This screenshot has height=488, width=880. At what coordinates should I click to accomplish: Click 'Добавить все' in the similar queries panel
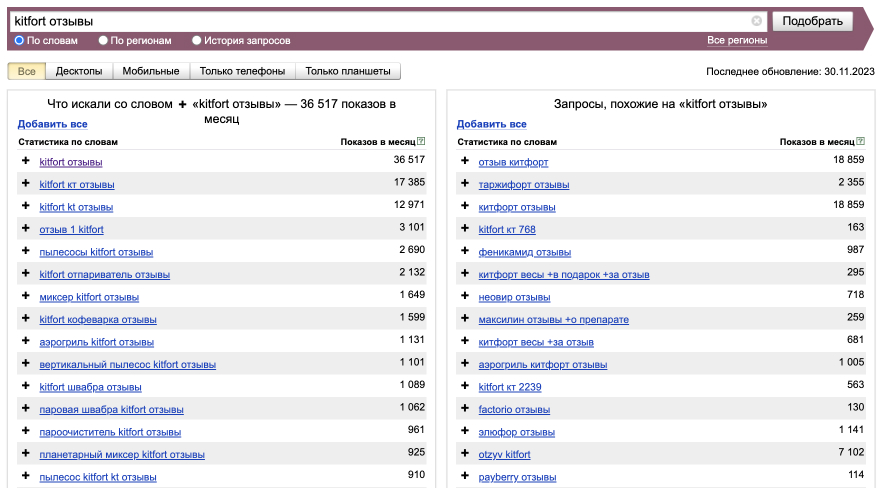(492, 124)
